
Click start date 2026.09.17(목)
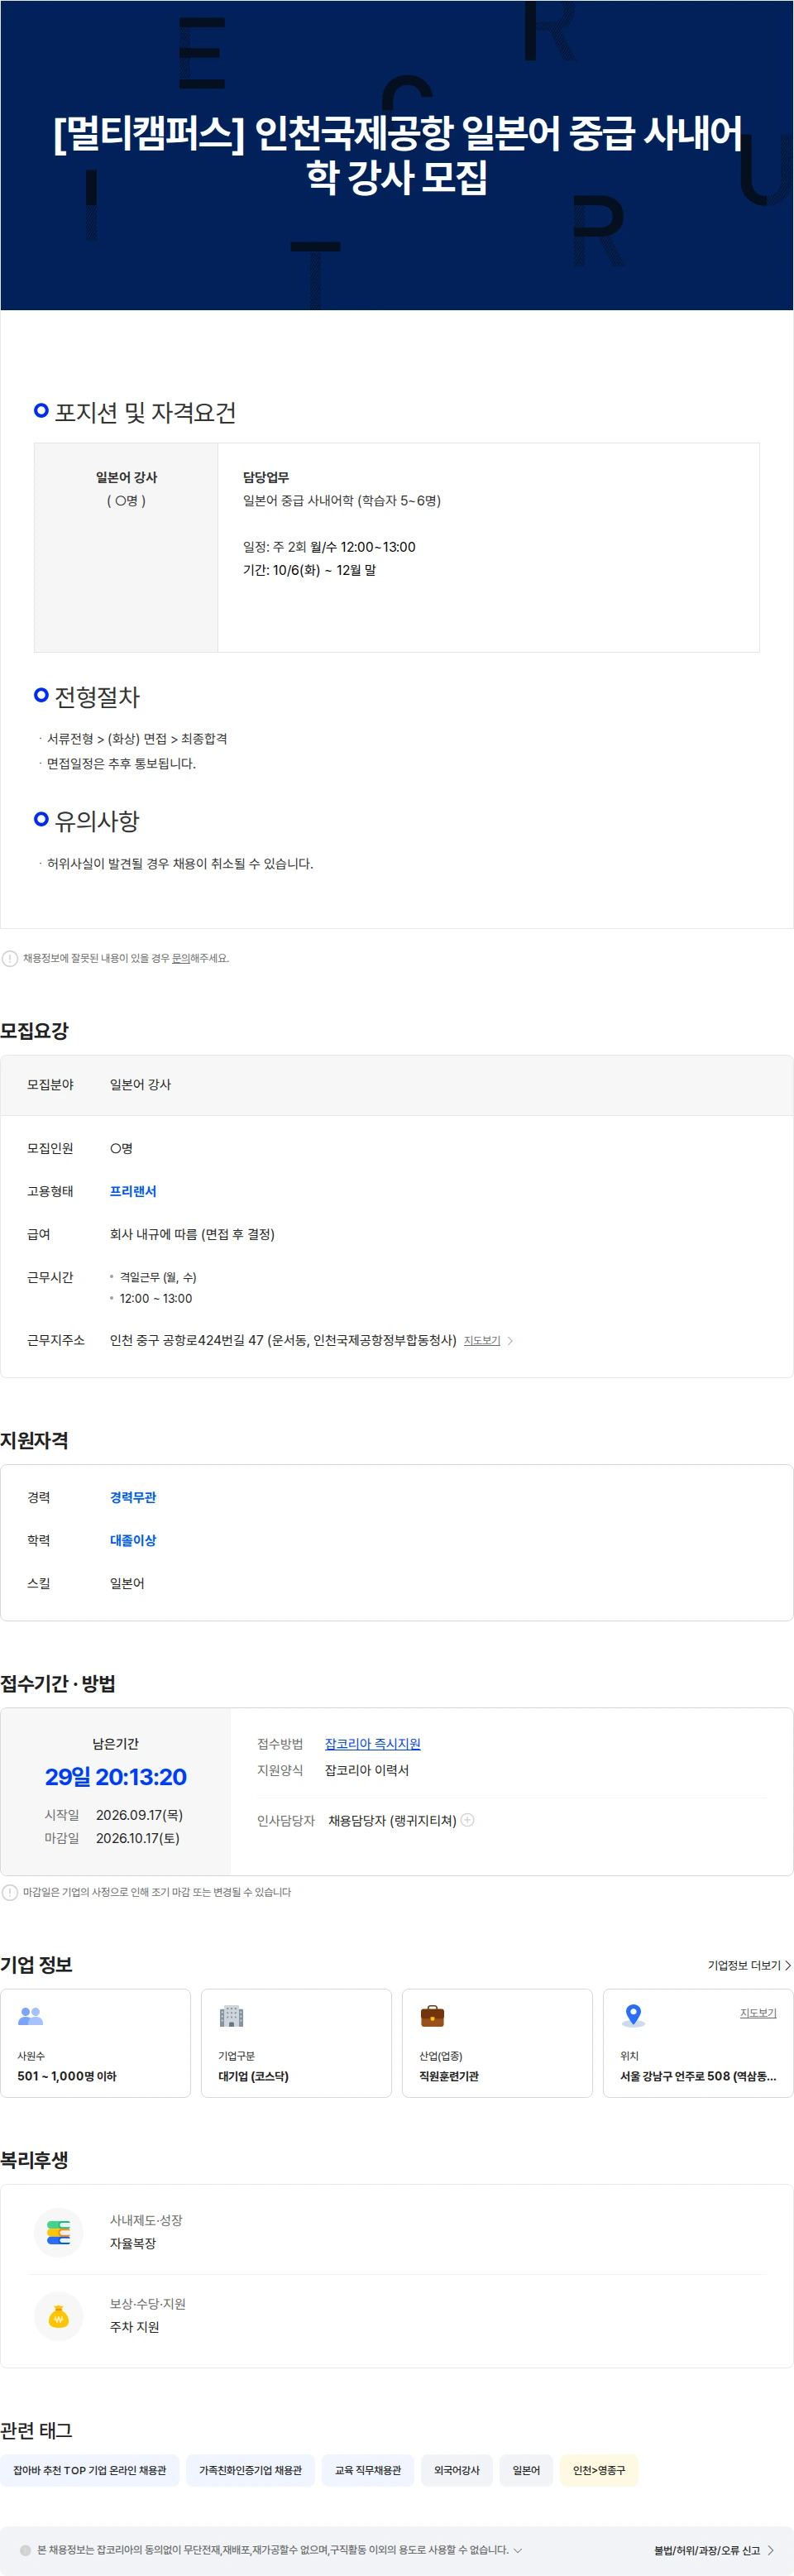point(139,1815)
